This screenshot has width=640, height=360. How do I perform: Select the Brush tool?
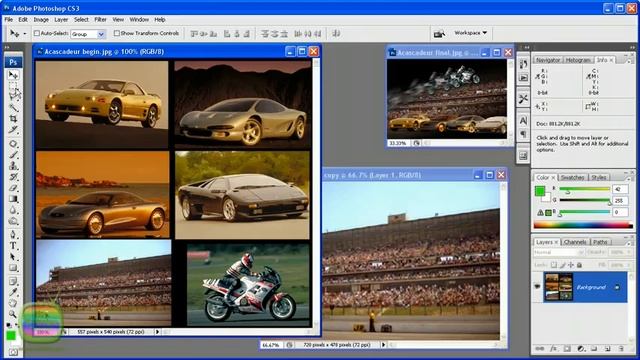[13, 155]
